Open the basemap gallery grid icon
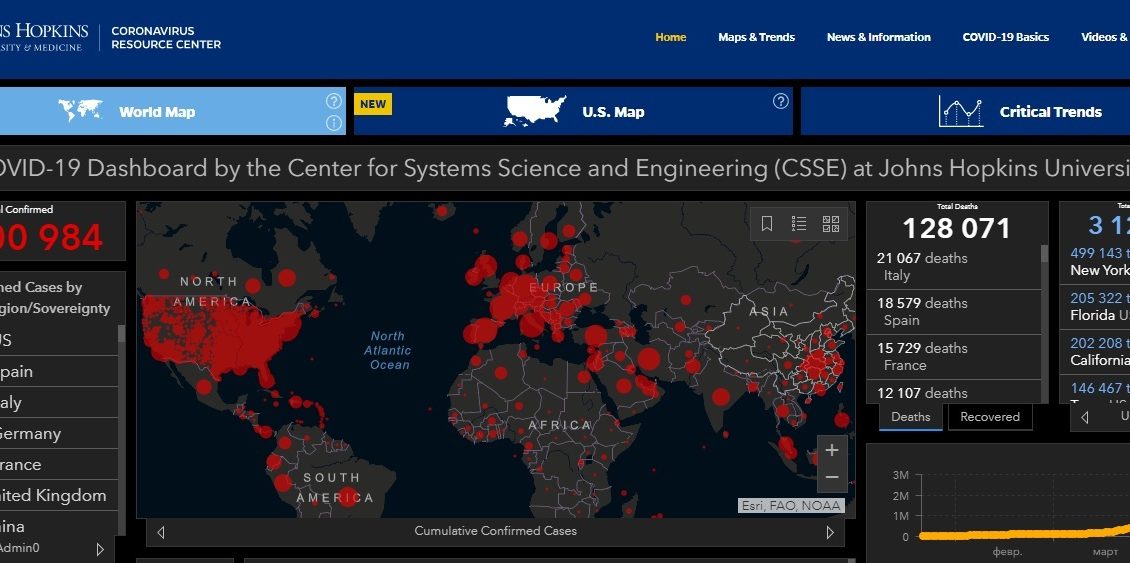Screen dimensions: 1130x563 click(831, 224)
